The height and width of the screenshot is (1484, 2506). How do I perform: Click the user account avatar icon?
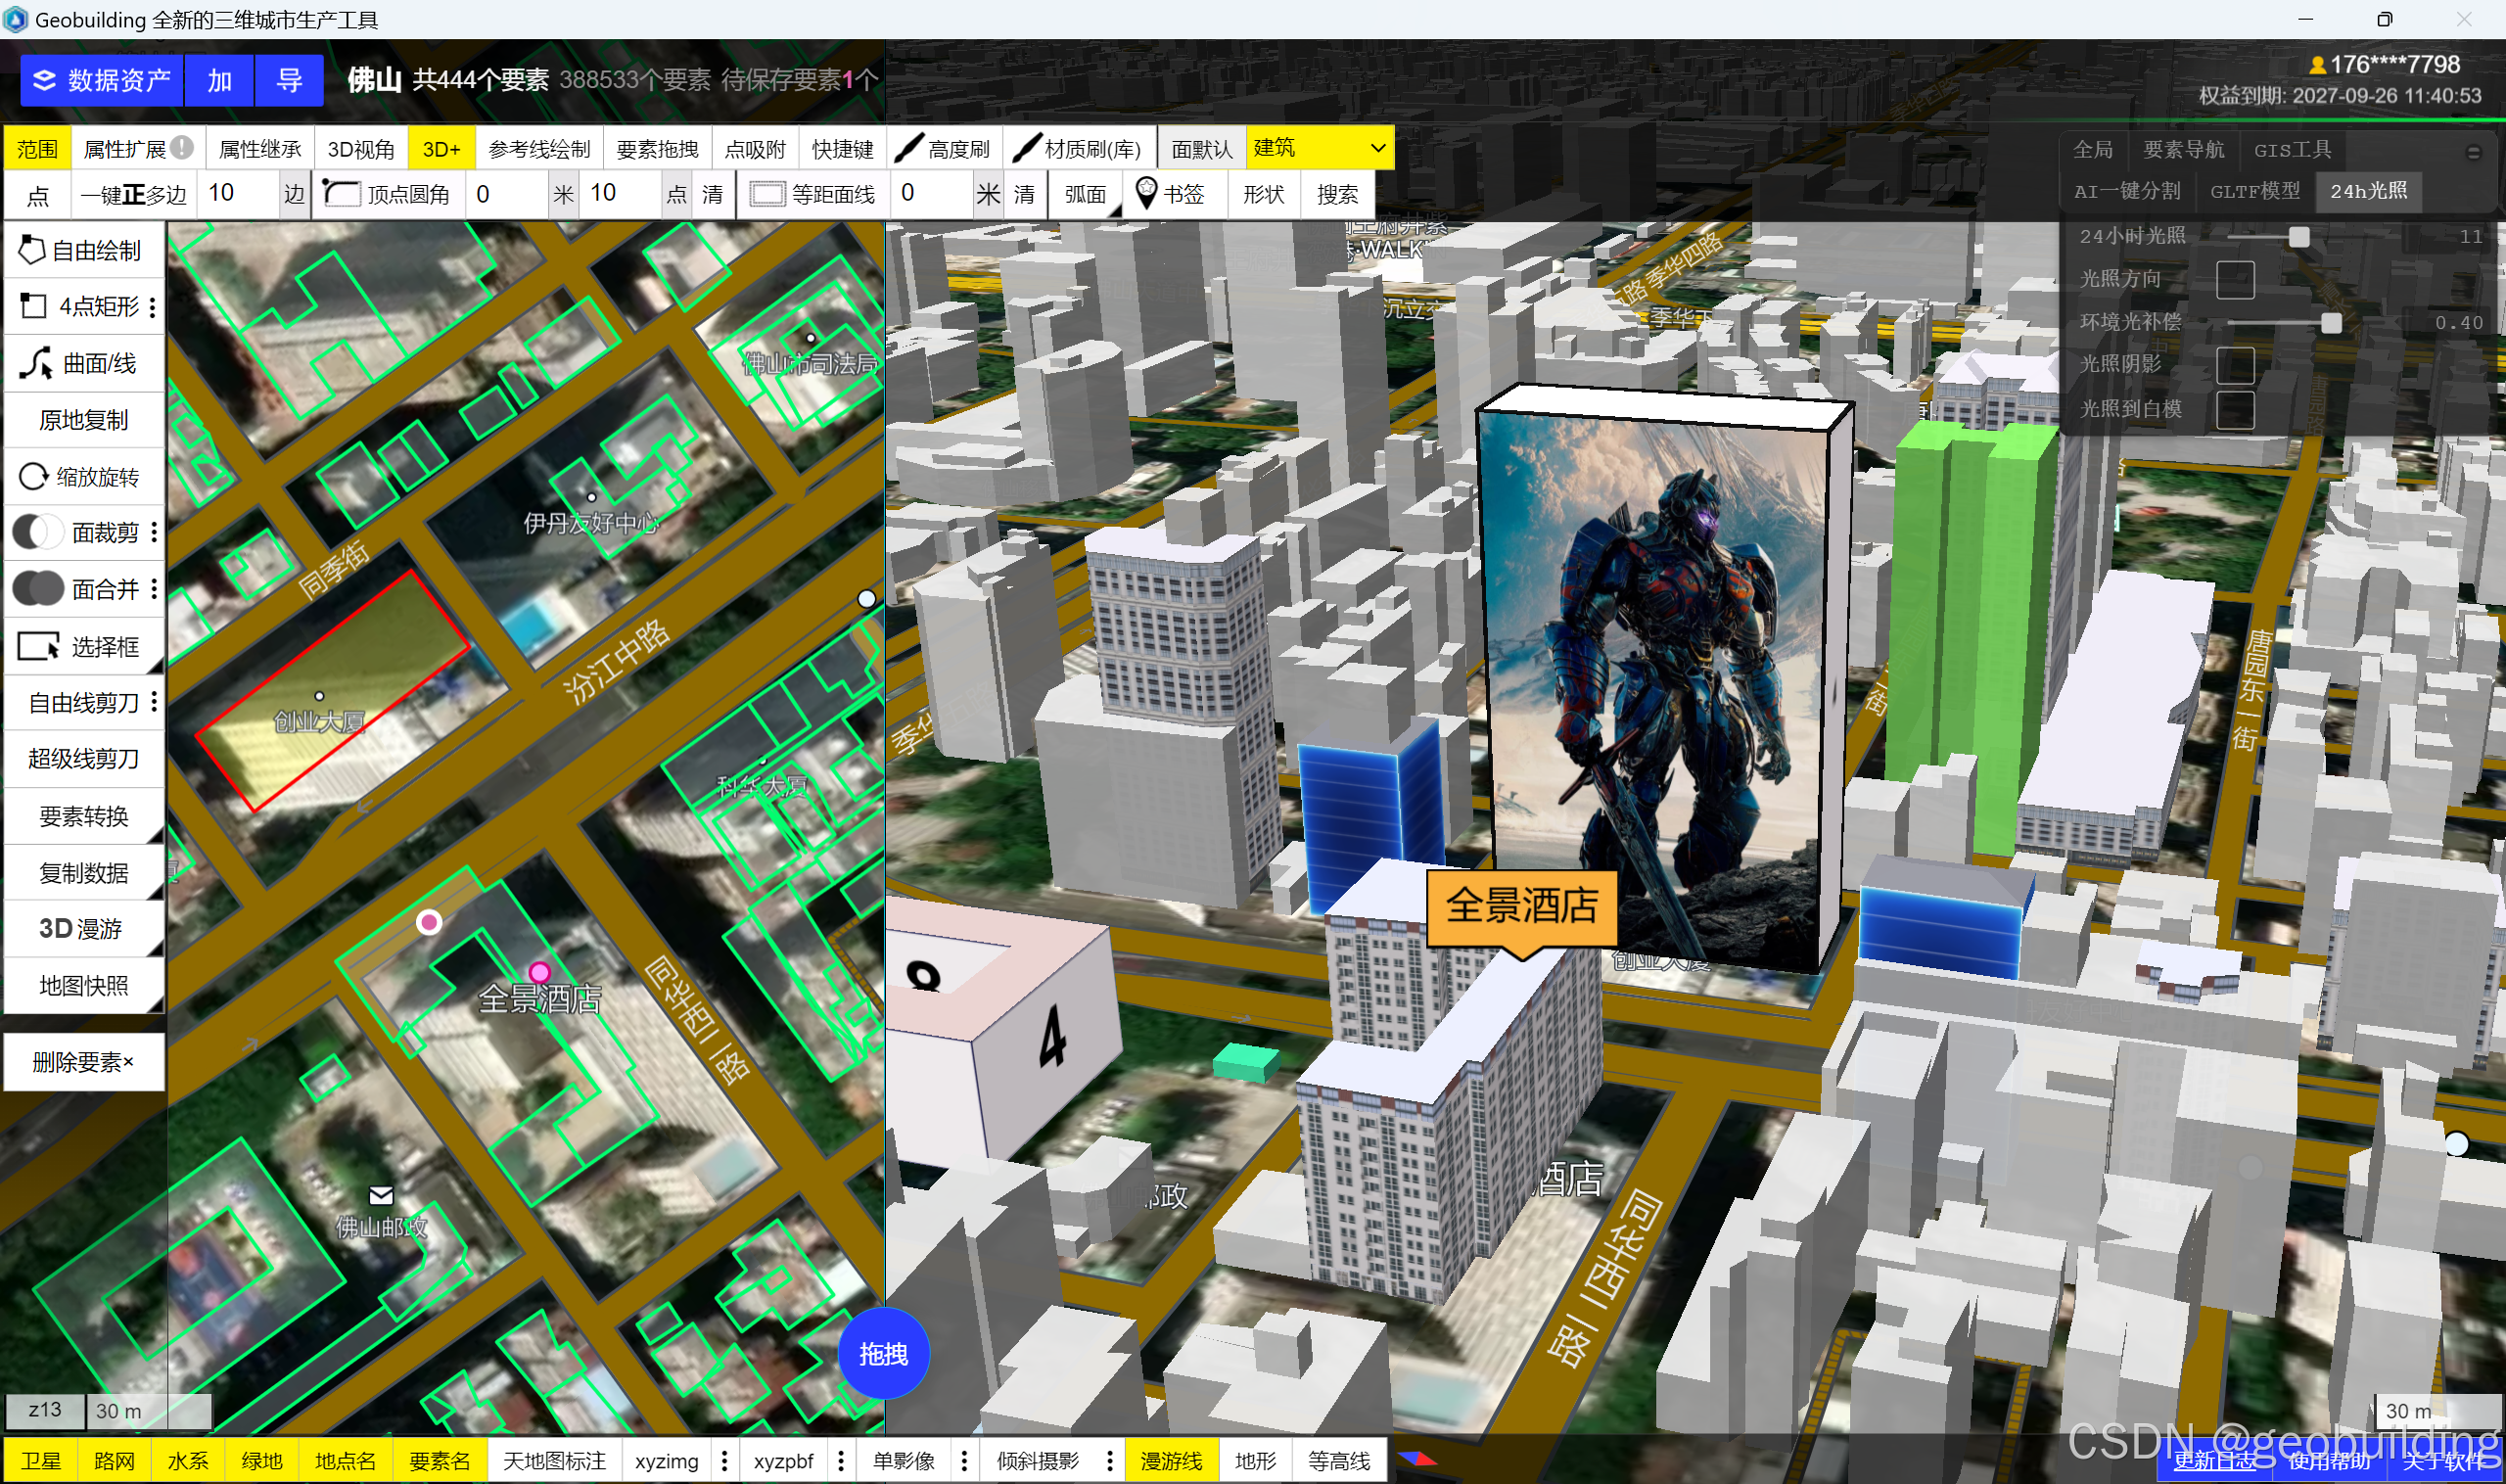[2317, 65]
